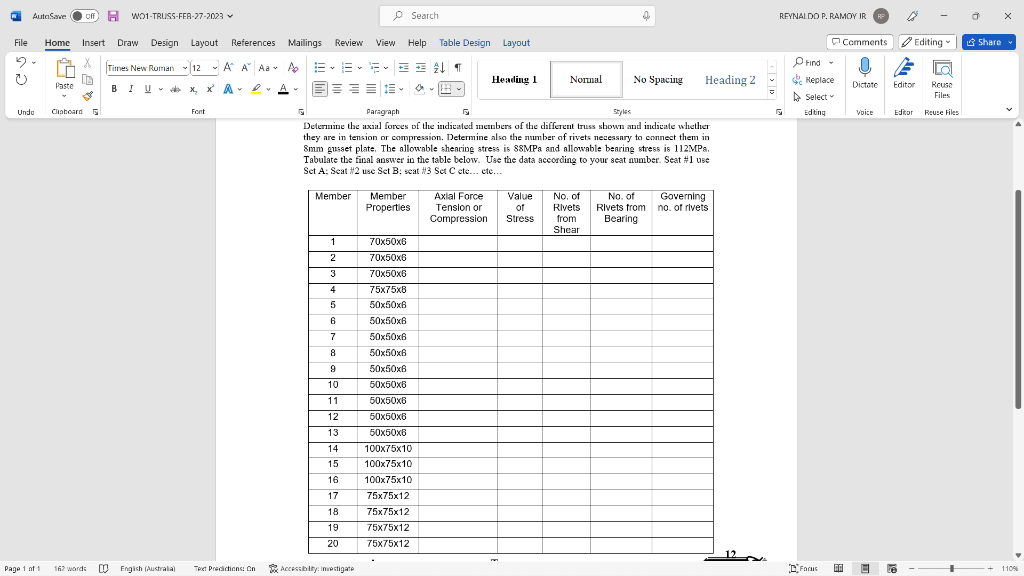
Task: Decrease font size
Action: pos(245,67)
